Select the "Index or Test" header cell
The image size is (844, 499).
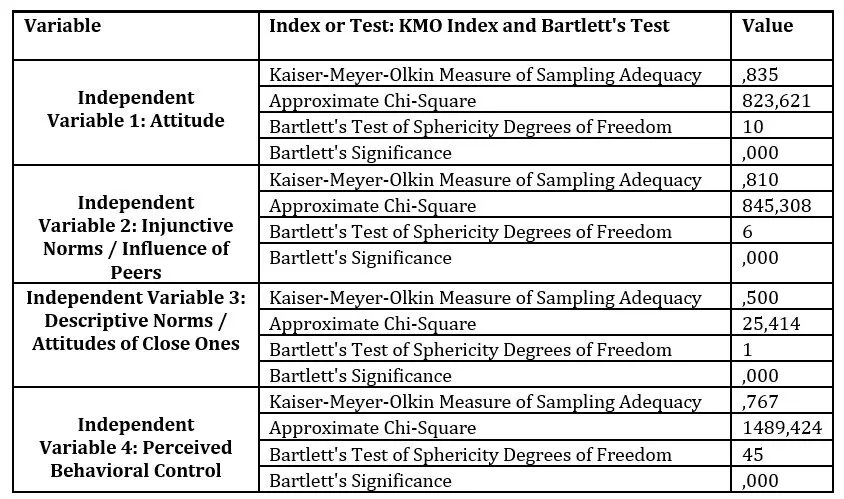pos(469,27)
